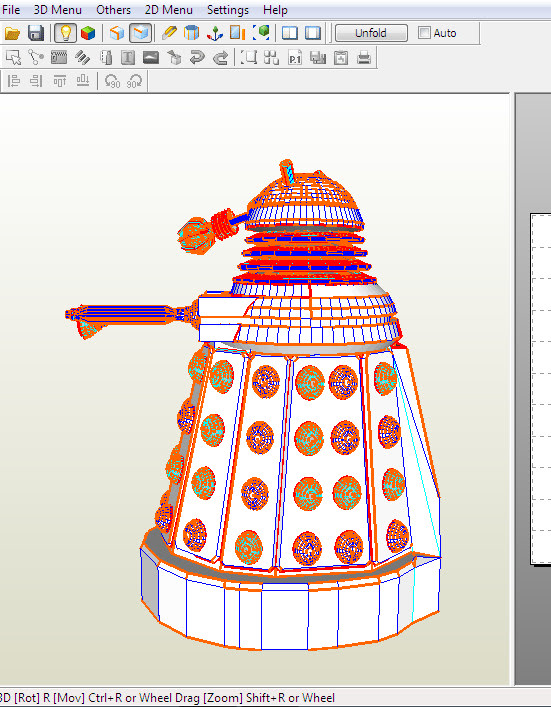Select the join/disjoin edge tool icon
Viewport: 551px width, 707px height.
36,58
